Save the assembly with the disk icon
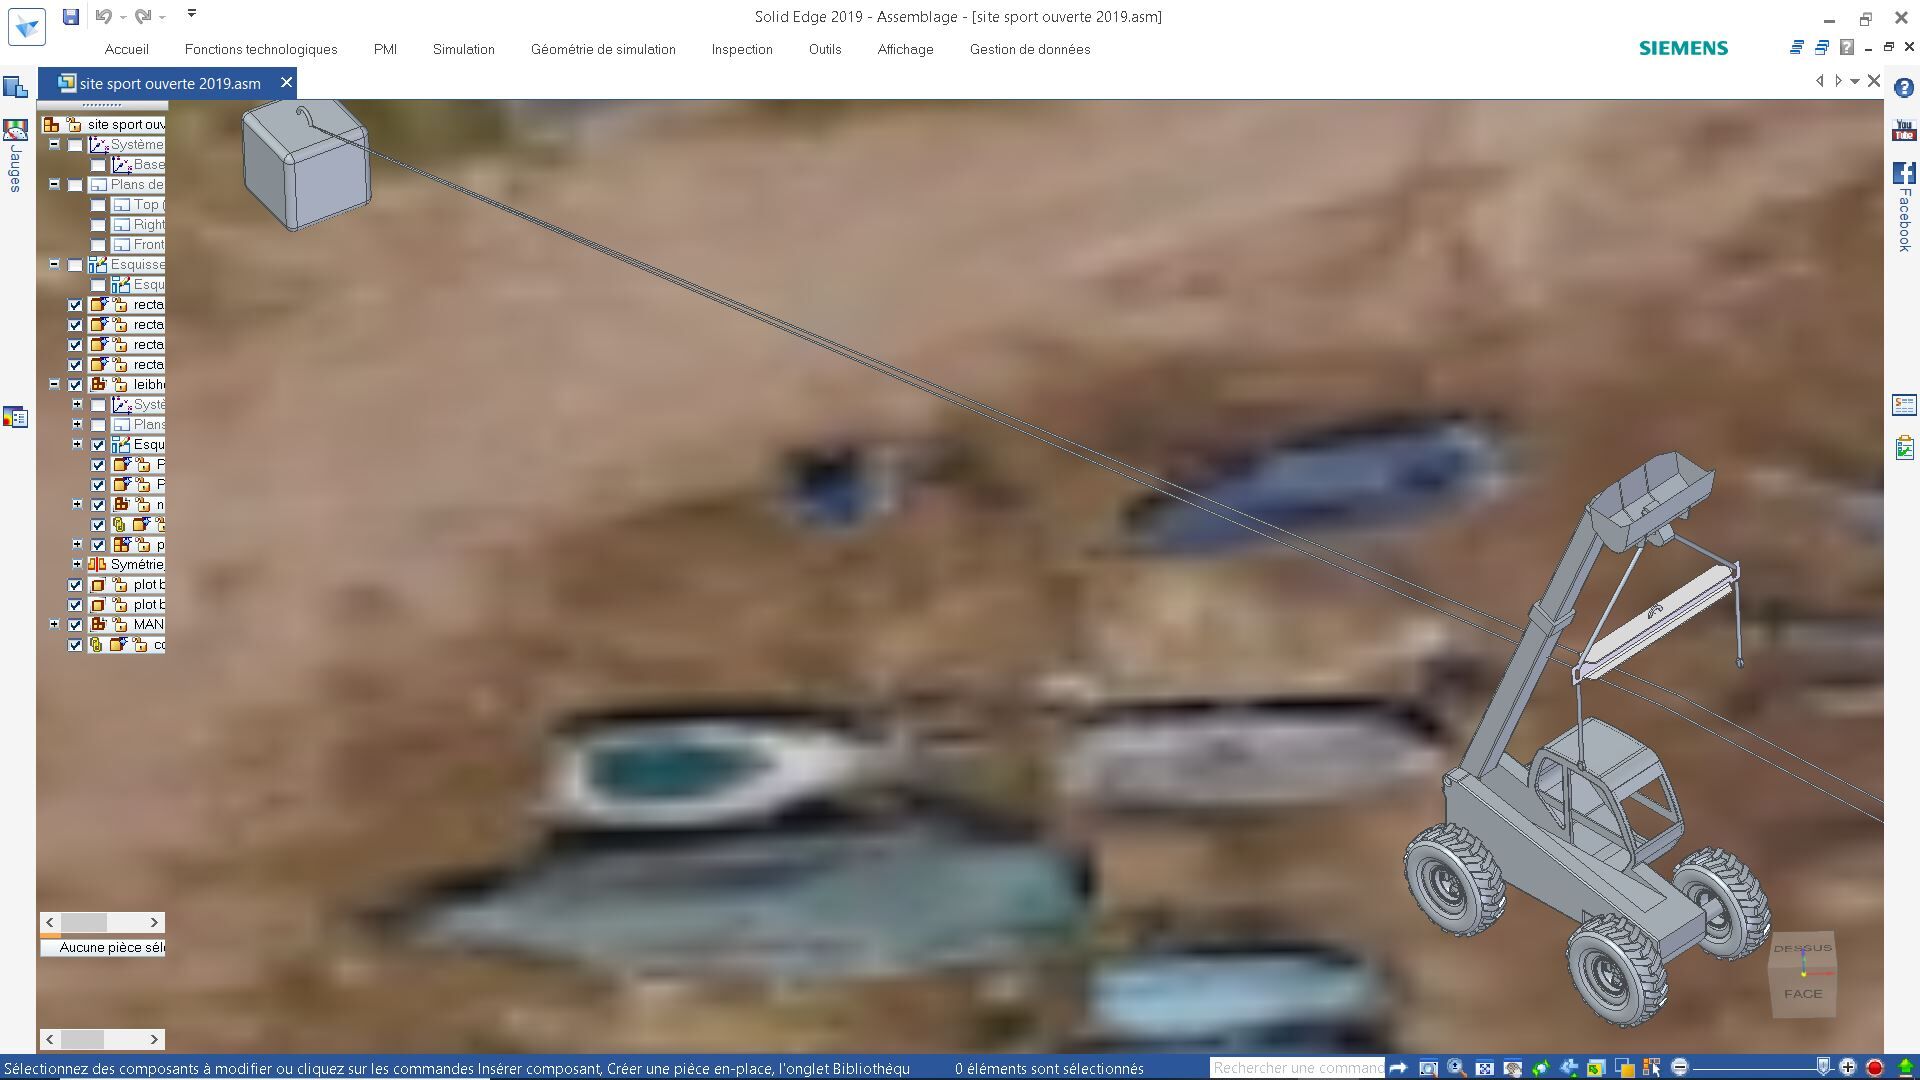 point(70,16)
